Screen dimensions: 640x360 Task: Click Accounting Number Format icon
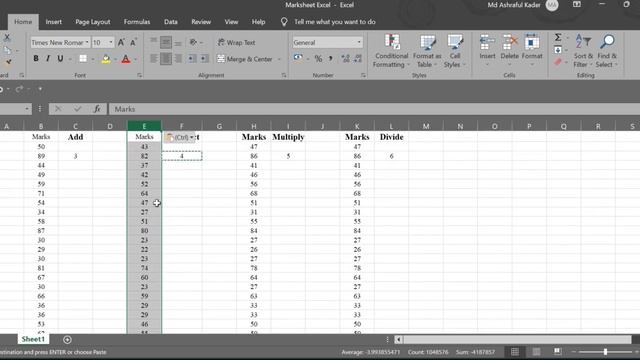click(298, 58)
